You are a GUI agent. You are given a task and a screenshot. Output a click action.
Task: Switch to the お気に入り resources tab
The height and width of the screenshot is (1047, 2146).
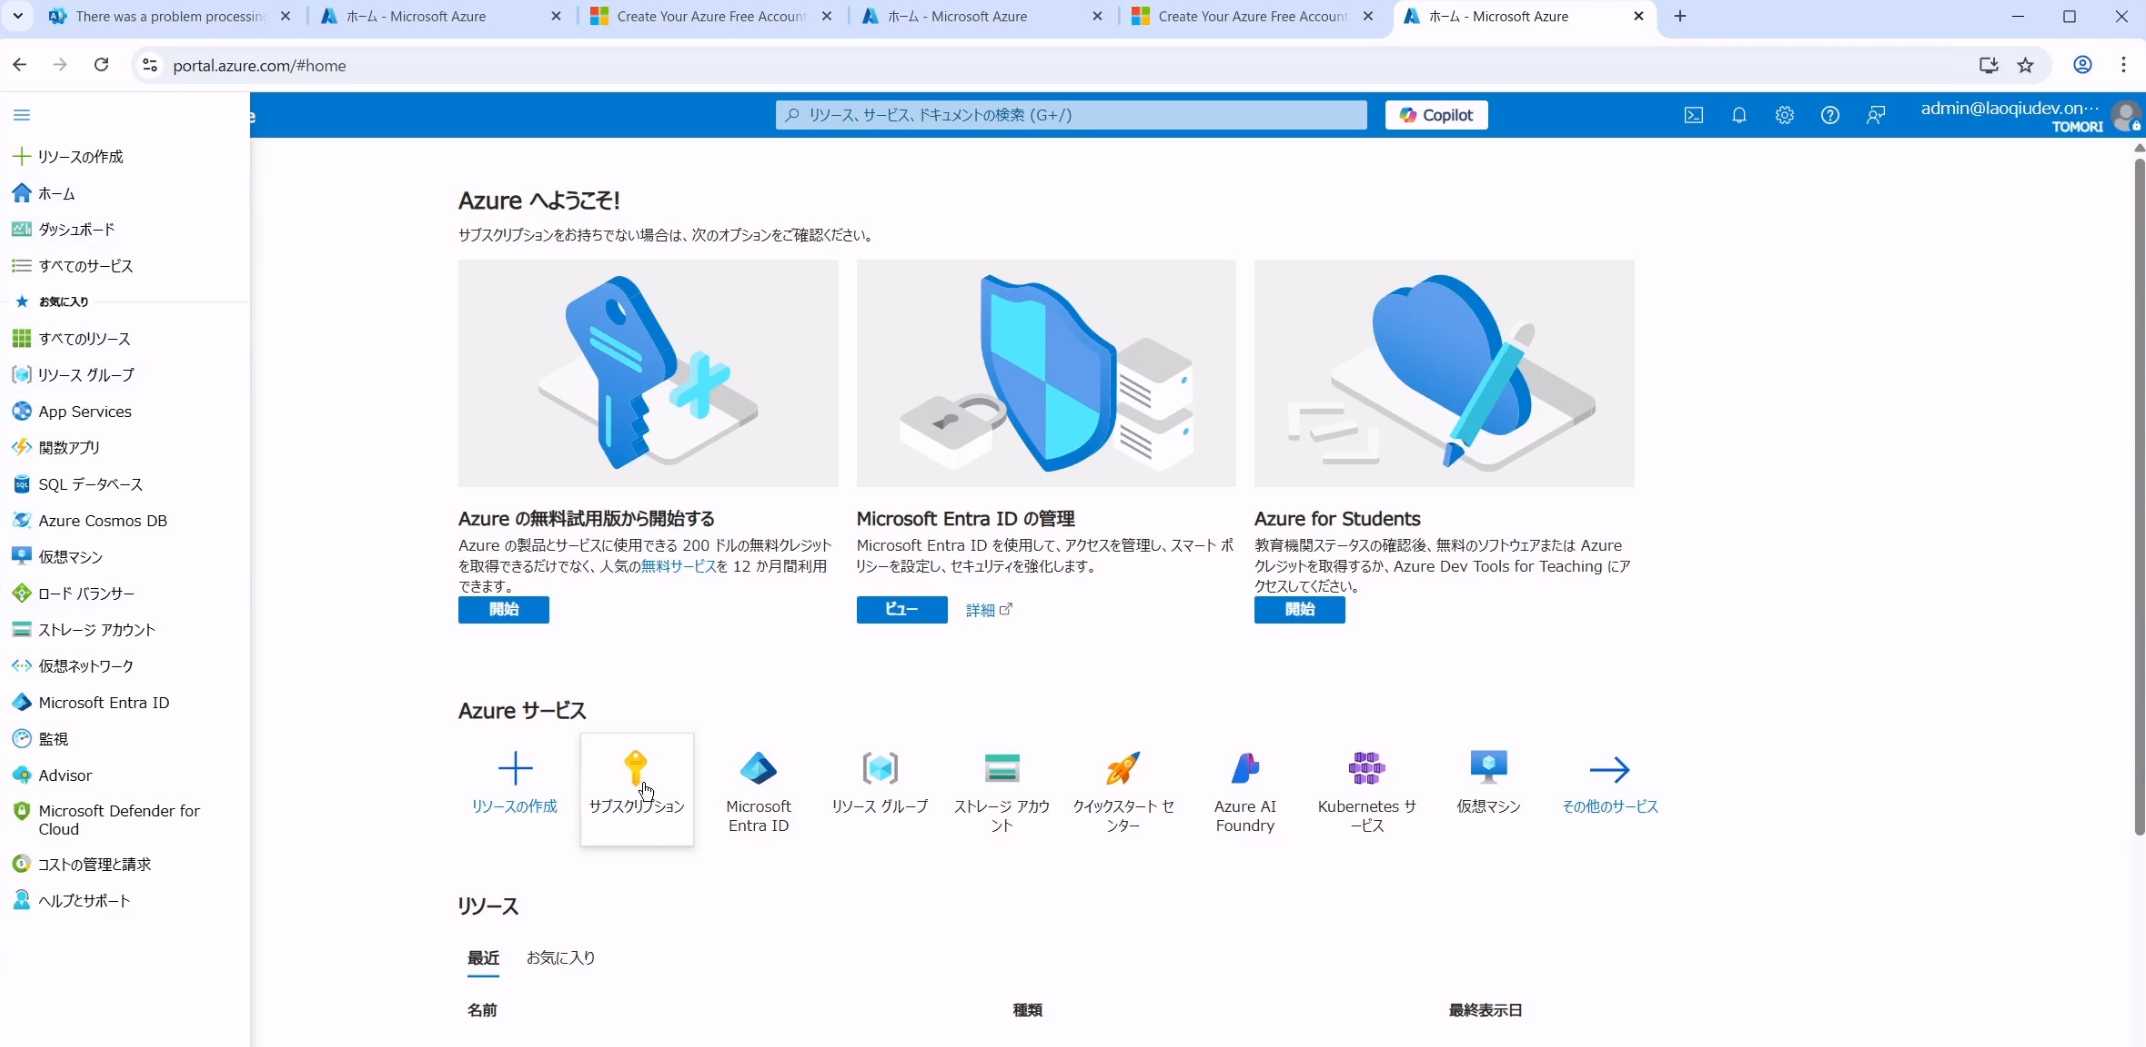[560, 957]
